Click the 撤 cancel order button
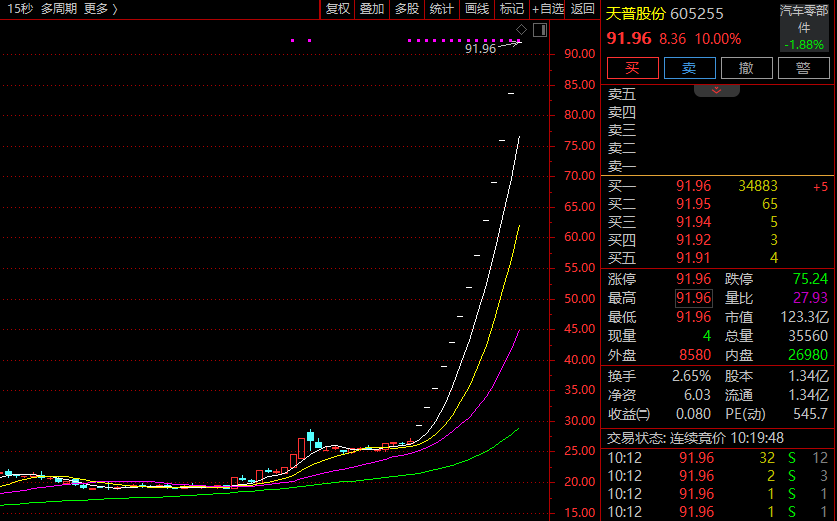 tap(746, 68)
